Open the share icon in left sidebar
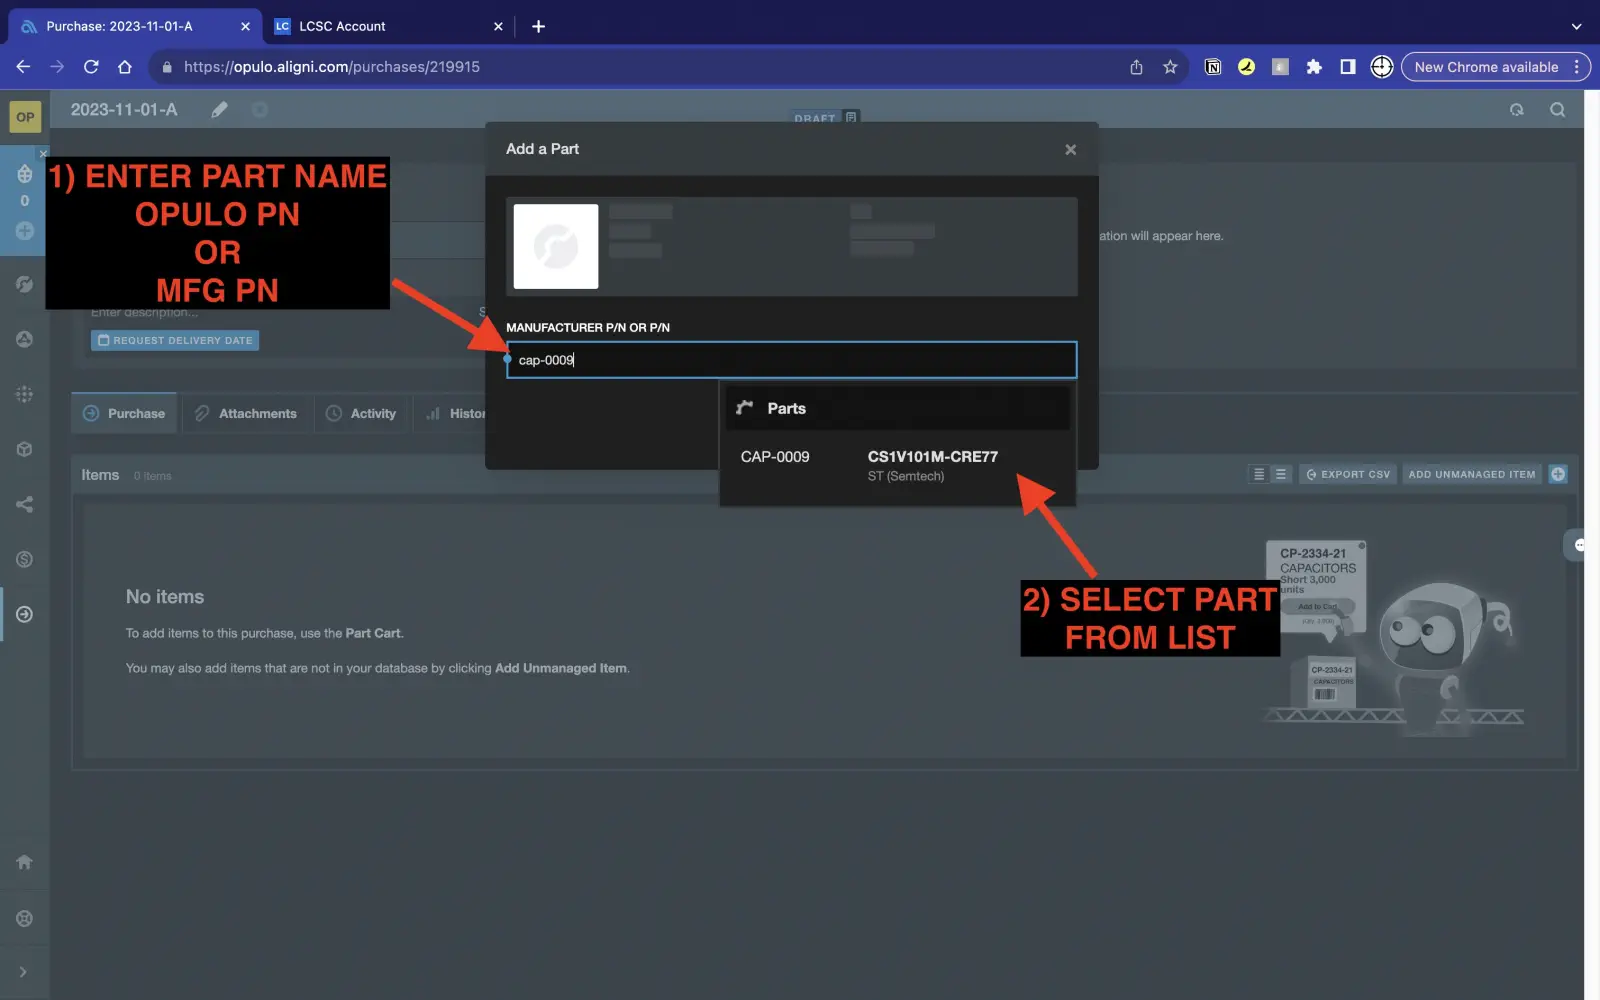The width and height of the screenshot is (1600, 1000). pos(24,504)
